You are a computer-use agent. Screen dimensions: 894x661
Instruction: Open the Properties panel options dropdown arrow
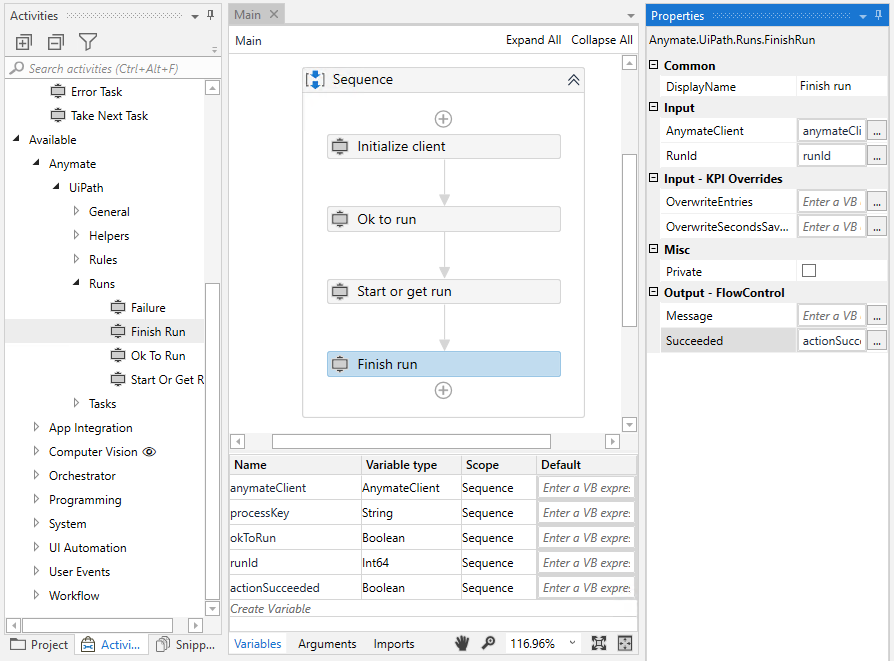tap(863, 17)
